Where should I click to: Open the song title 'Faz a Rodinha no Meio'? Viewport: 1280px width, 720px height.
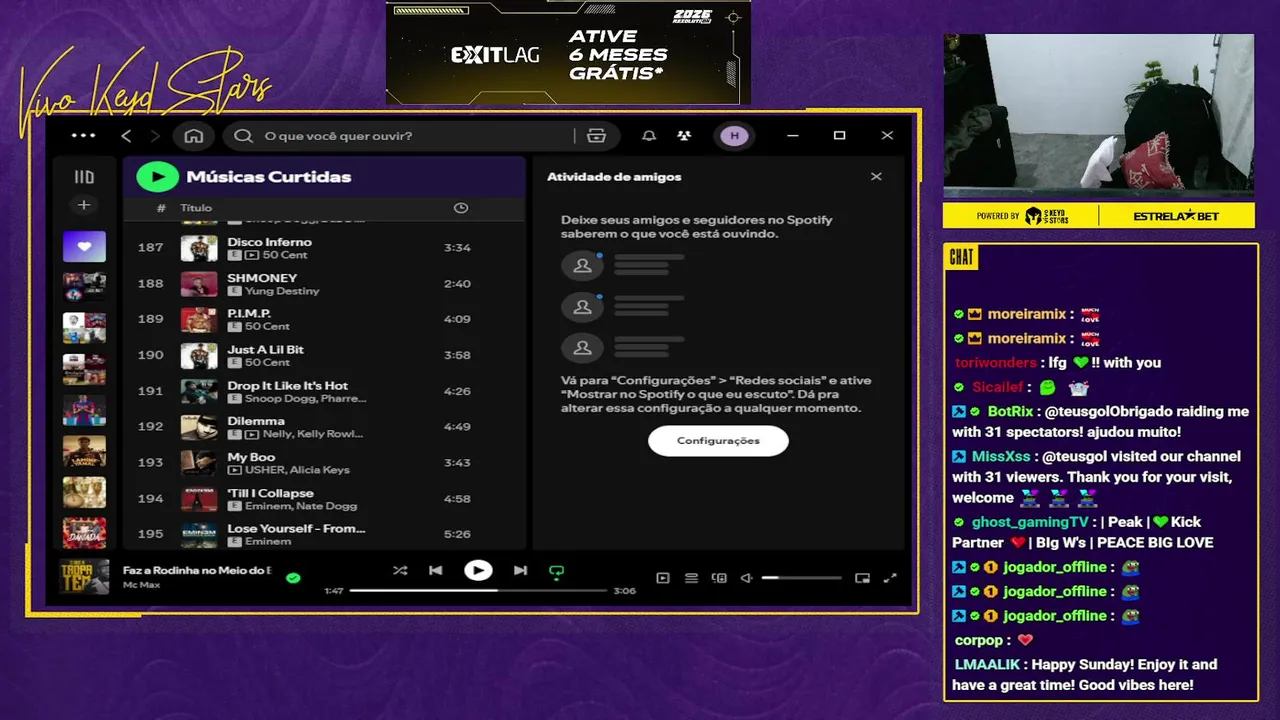pos(197,570)
